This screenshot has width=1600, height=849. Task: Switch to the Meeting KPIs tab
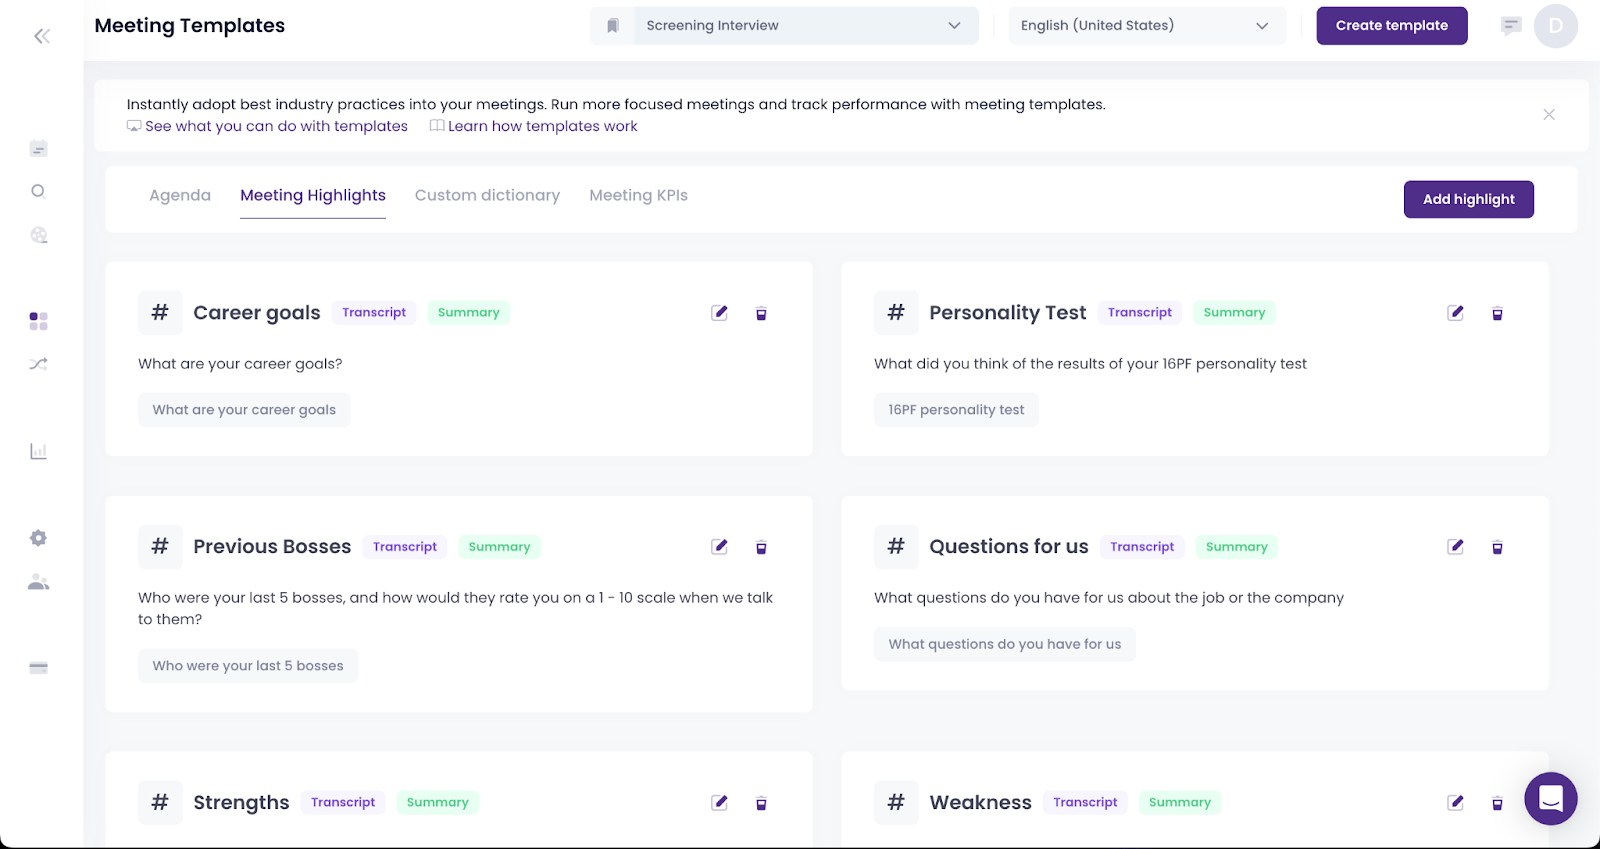(x=638, y=196)
